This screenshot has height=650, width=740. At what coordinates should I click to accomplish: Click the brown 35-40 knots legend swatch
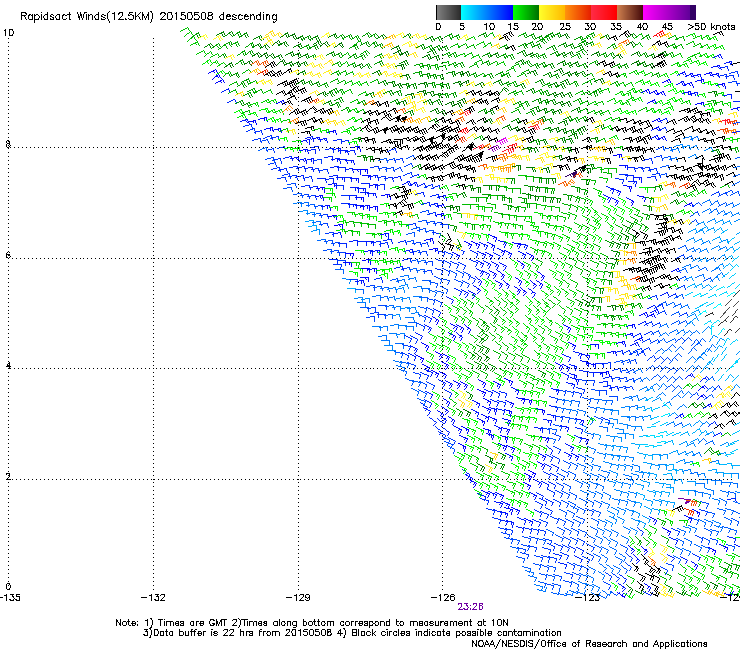pyautogui.click(x=630, y=12)
